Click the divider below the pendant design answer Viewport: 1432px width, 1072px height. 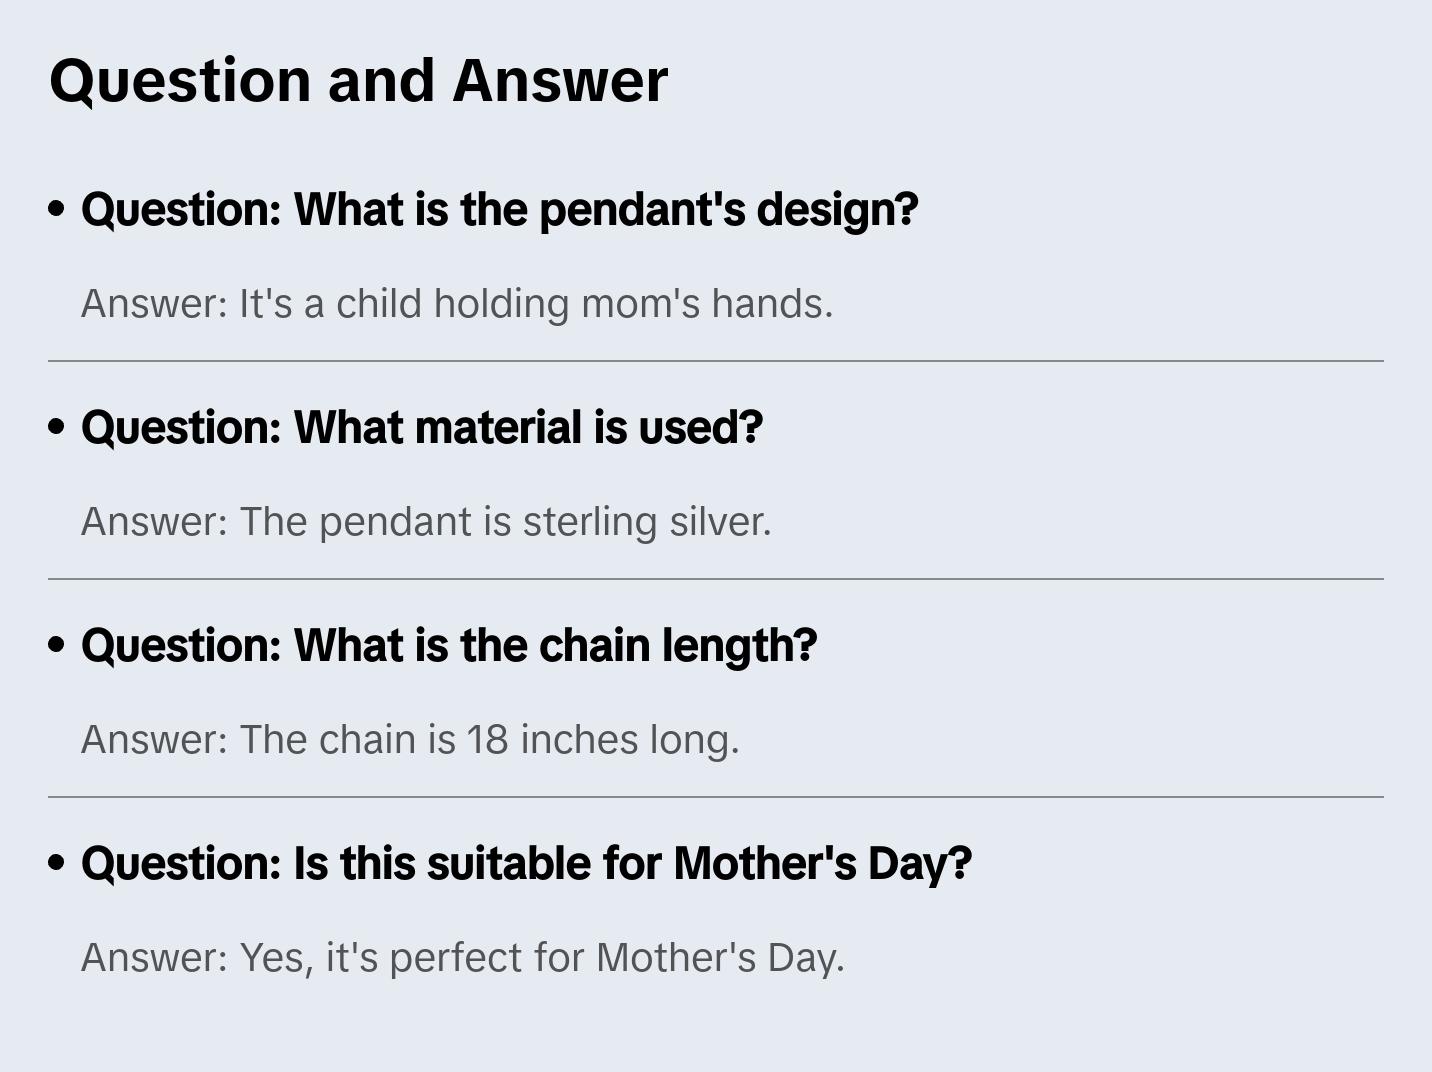pyautogui.click(x=716, y=361)
